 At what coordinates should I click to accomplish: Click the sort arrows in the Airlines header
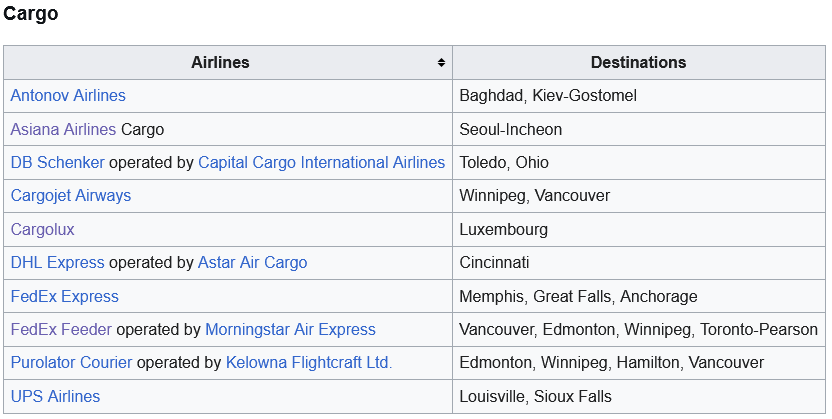(441, 63)
